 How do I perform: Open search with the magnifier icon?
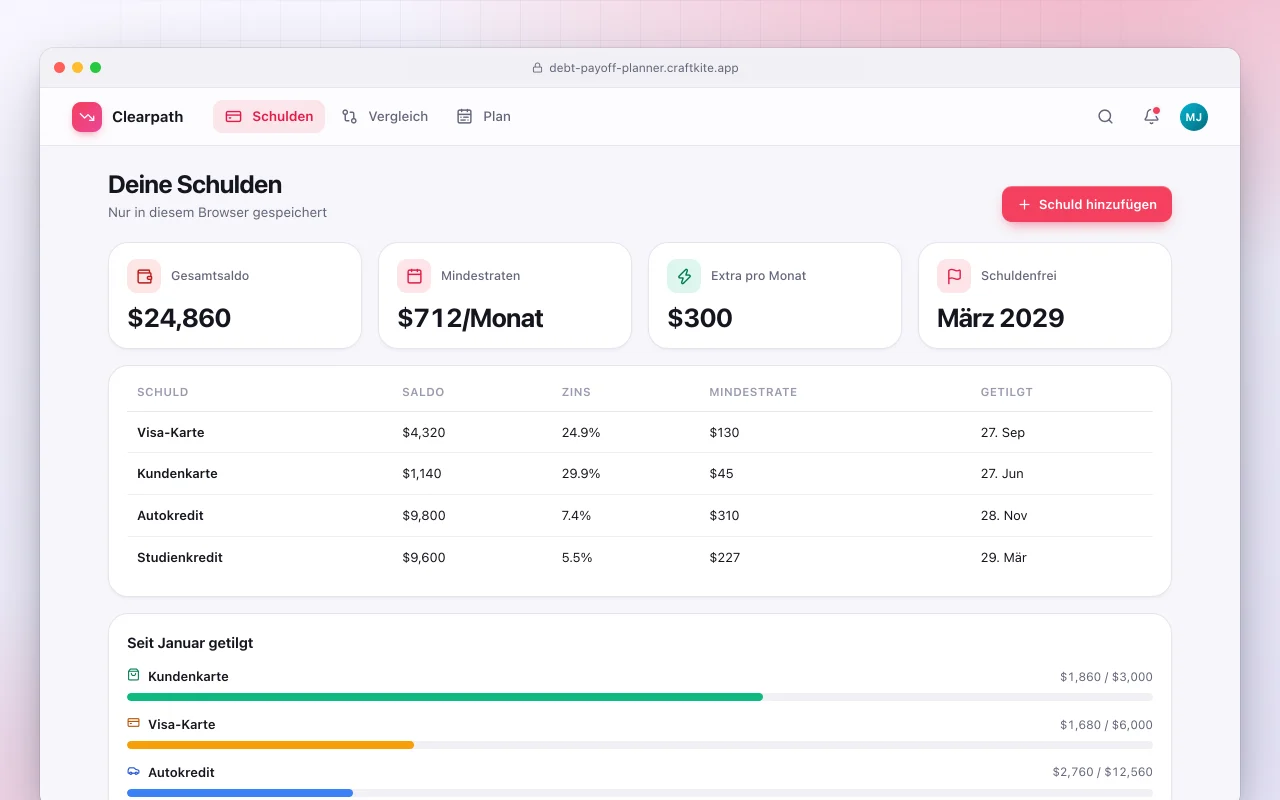(1105, 117)
